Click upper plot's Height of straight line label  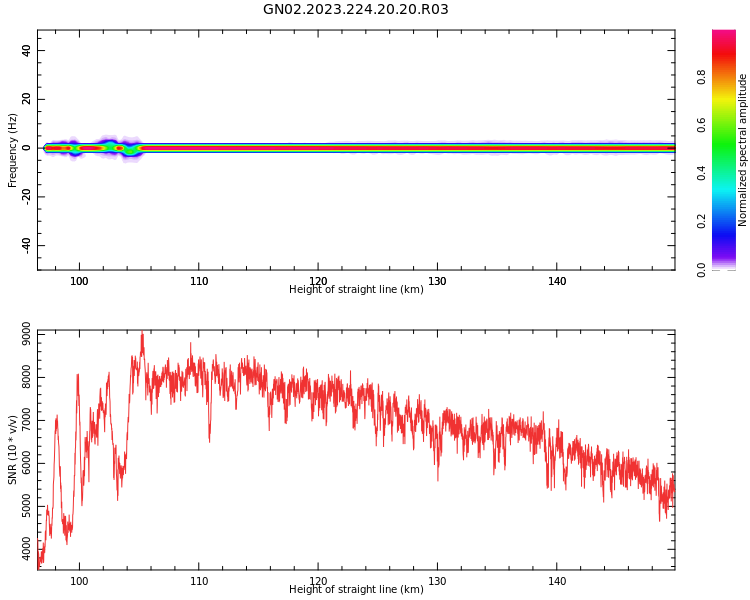(x=356, y=289)
